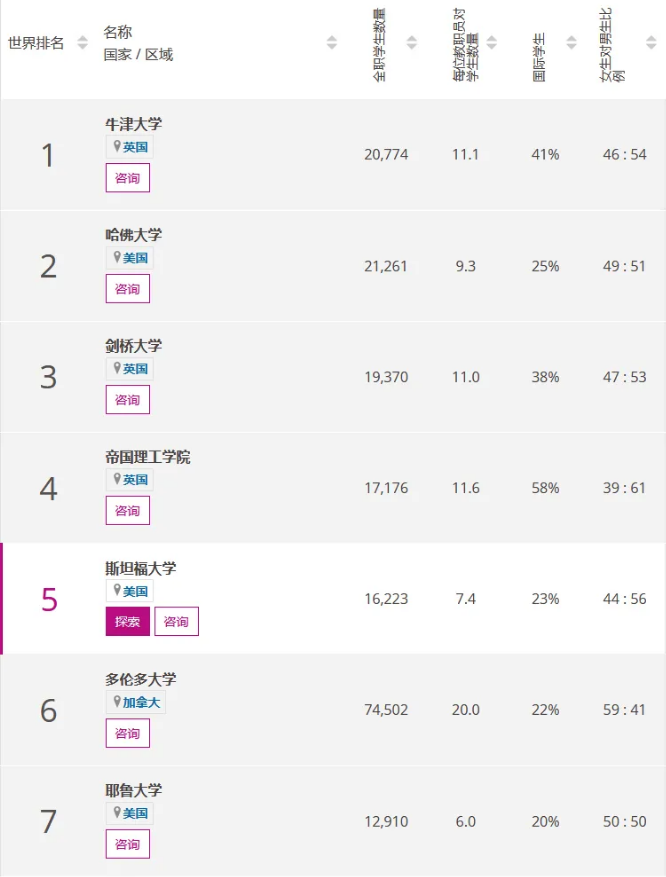Click the 世界排名 column header text
This screenshot has height=877, width=666.
point(36,43)
